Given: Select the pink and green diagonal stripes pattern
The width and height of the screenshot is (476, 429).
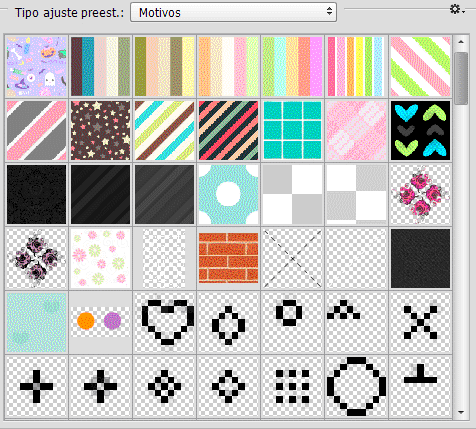Looking at the screenshot, I should pyautogui.click(x=420, y=66).
